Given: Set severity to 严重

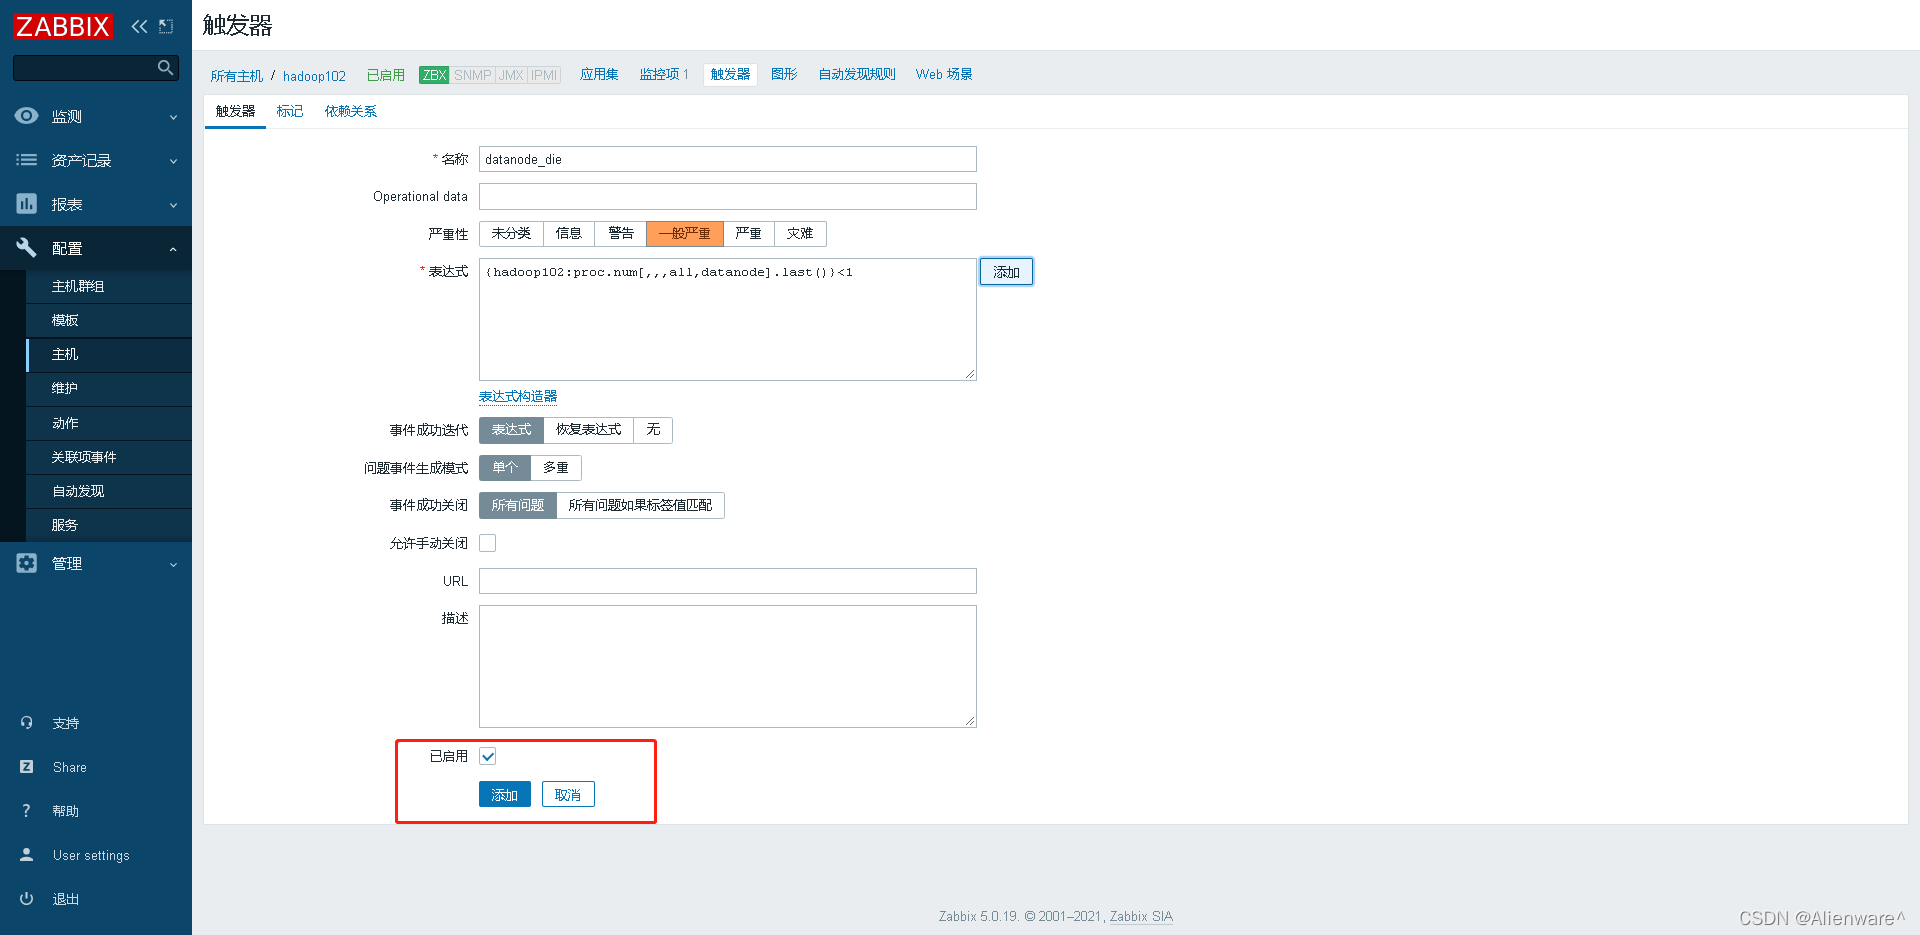Looking at the screenshot, I should tap(749, 233).
